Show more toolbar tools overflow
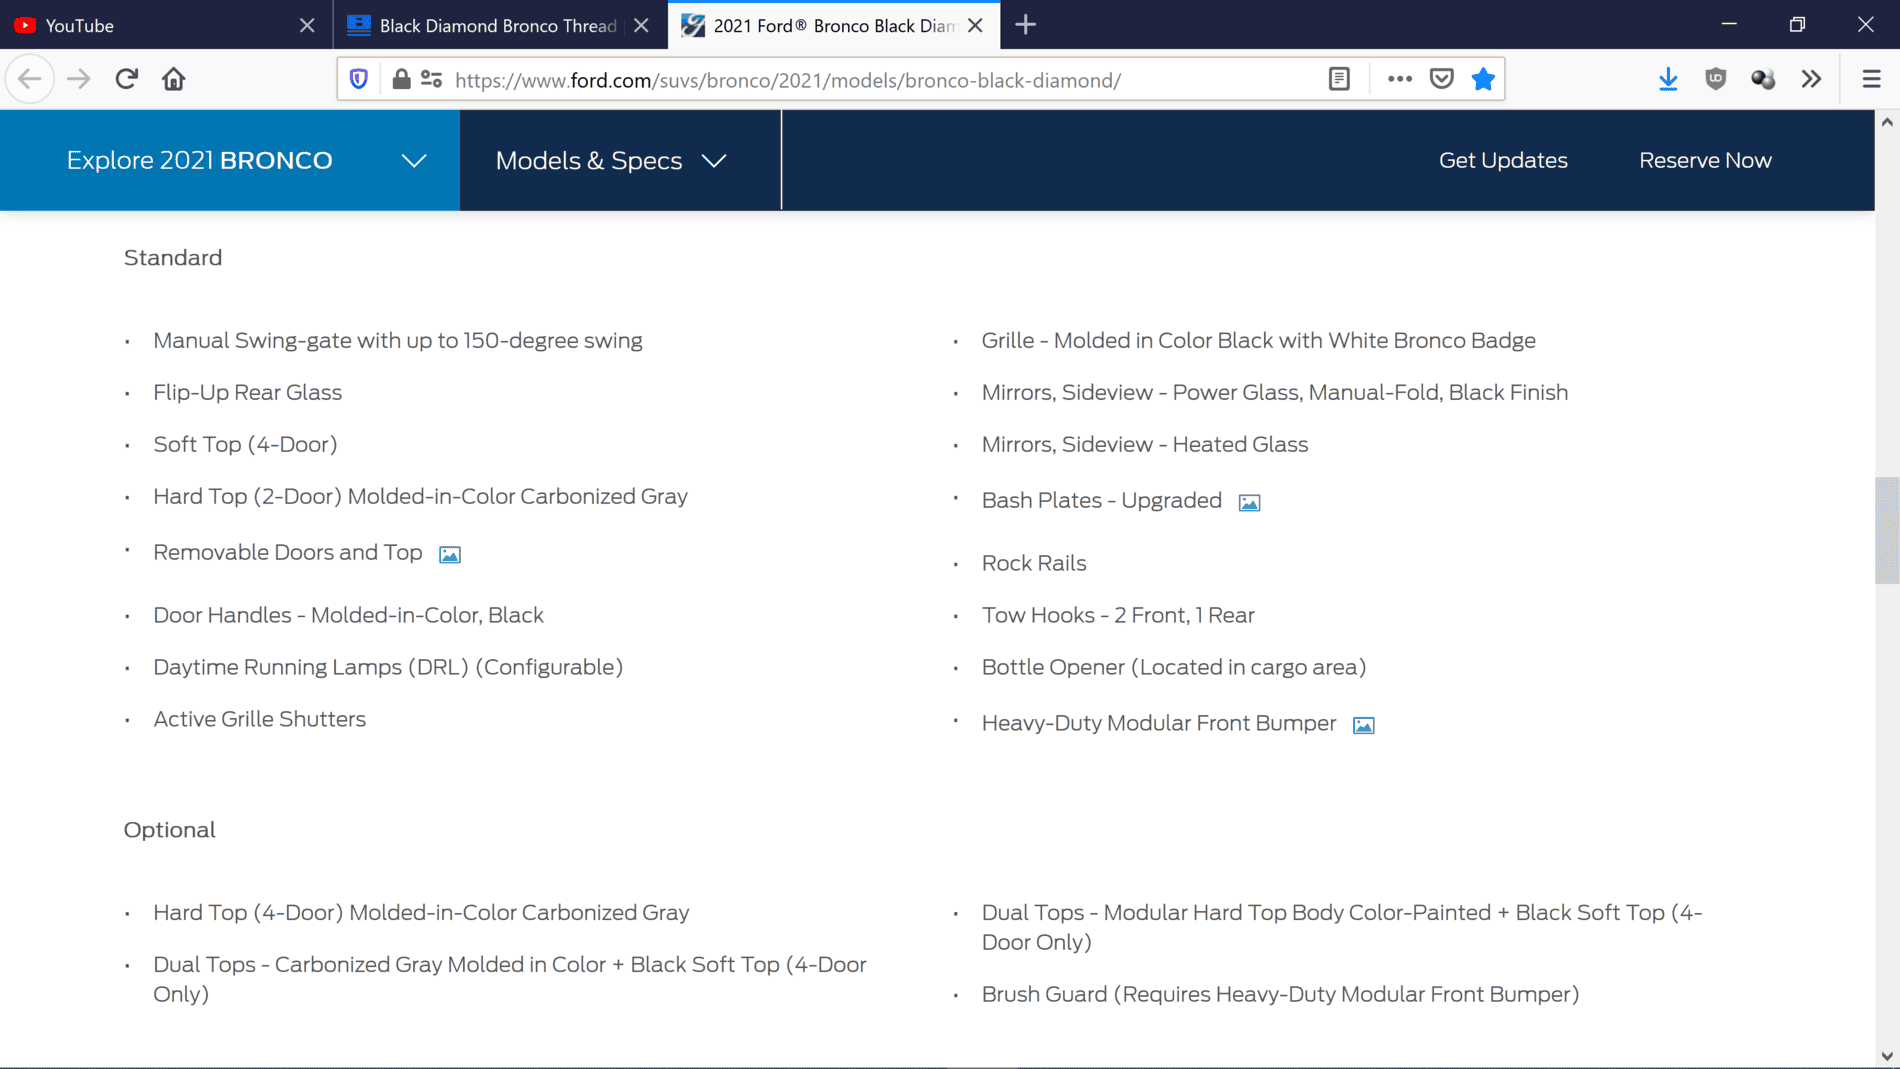 (1811, 79)
